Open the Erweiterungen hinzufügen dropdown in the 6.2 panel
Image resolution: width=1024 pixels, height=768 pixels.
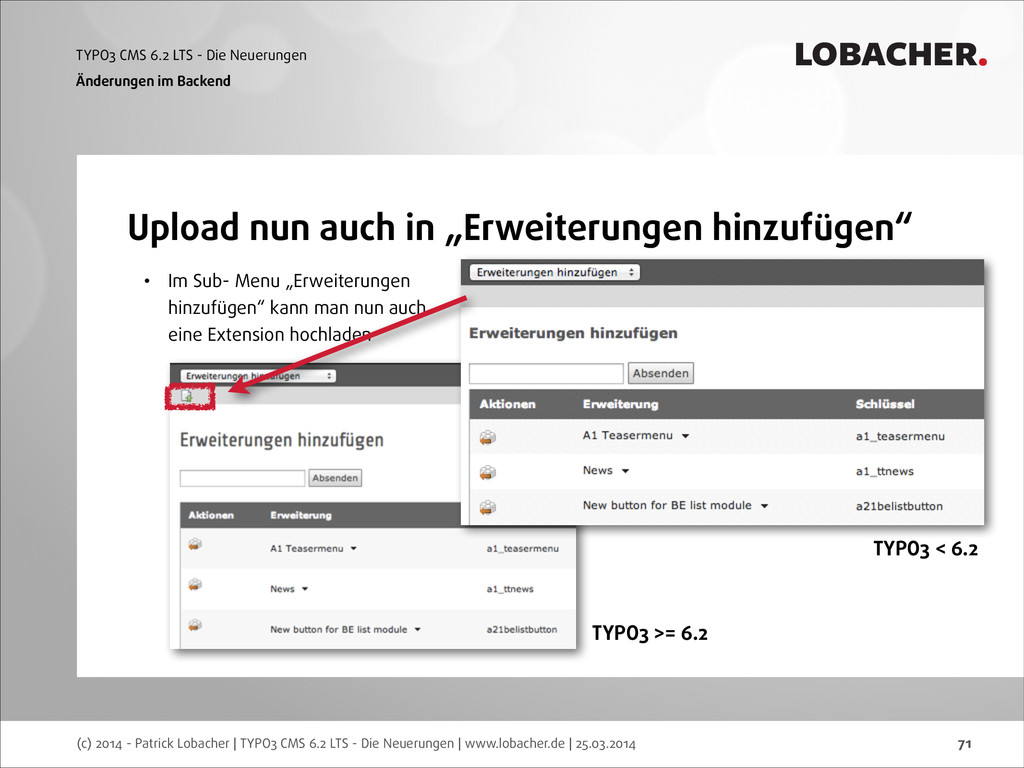(258, 376)
